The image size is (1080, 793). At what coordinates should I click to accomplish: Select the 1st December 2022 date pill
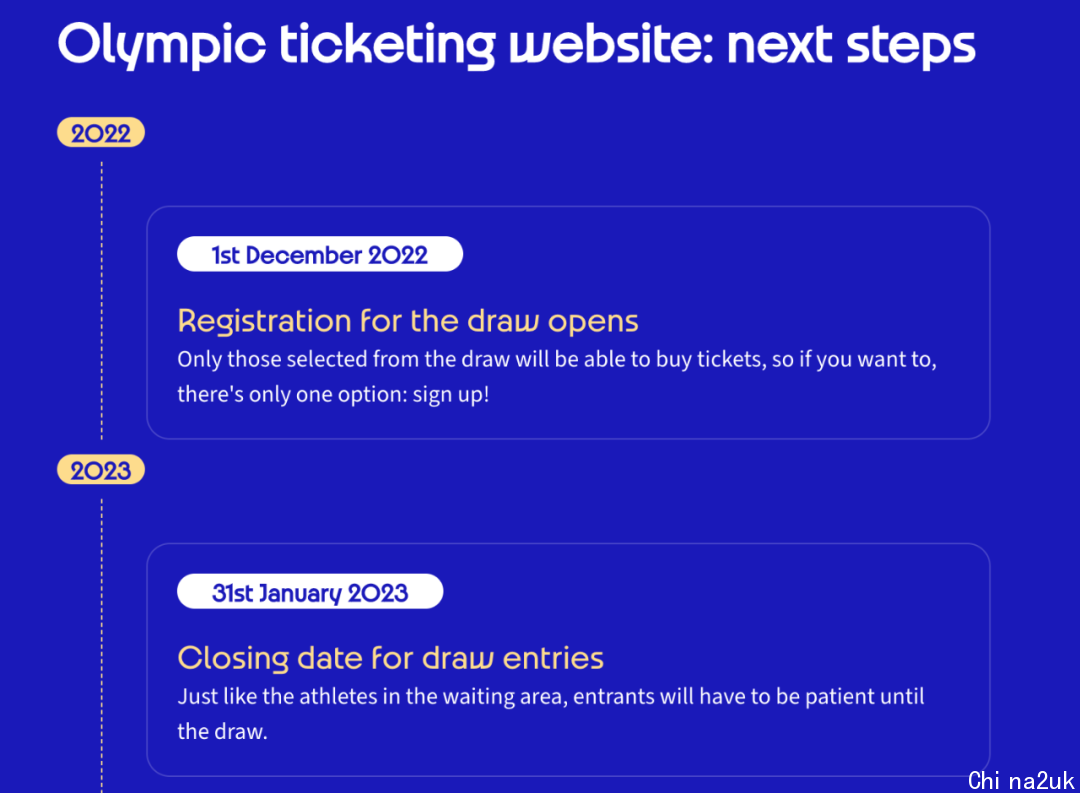pos(320,254)
